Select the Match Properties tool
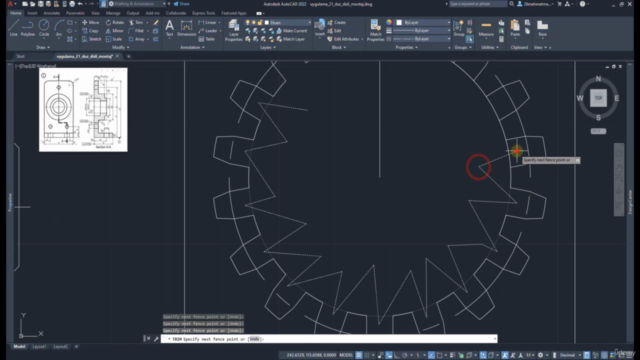This screenshot has width=640, height=360. pos(376,30)
